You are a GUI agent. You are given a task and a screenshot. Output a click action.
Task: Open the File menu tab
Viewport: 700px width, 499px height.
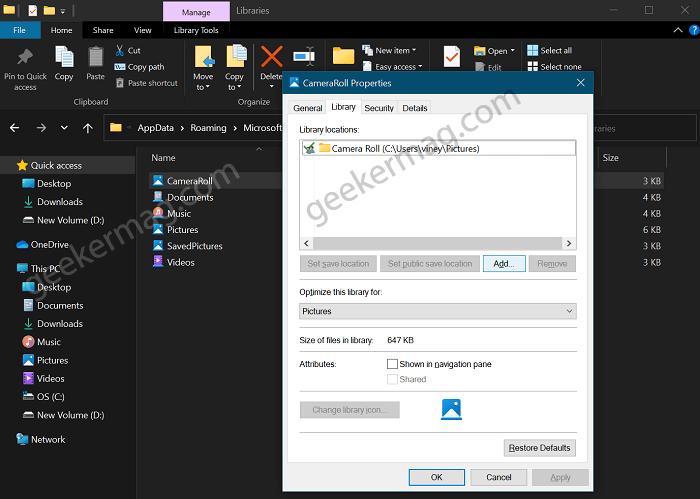point(20,30)
